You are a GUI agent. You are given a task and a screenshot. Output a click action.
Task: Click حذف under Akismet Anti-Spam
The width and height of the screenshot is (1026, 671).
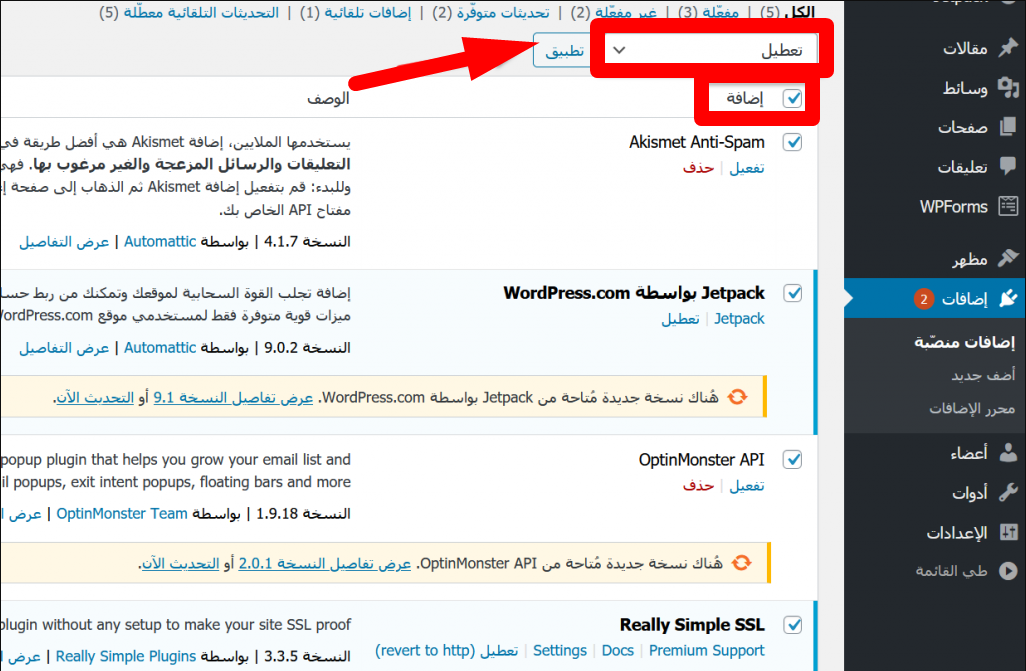point(698,168)
